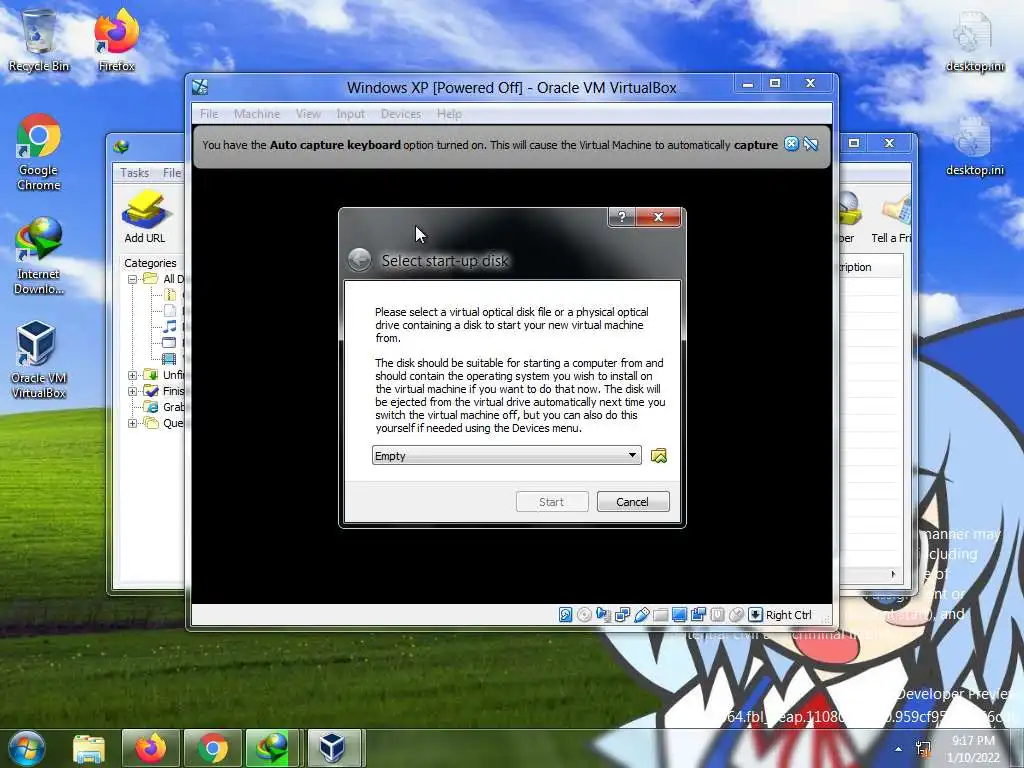Open Windows Explorer from taskbar

[89, 748]
